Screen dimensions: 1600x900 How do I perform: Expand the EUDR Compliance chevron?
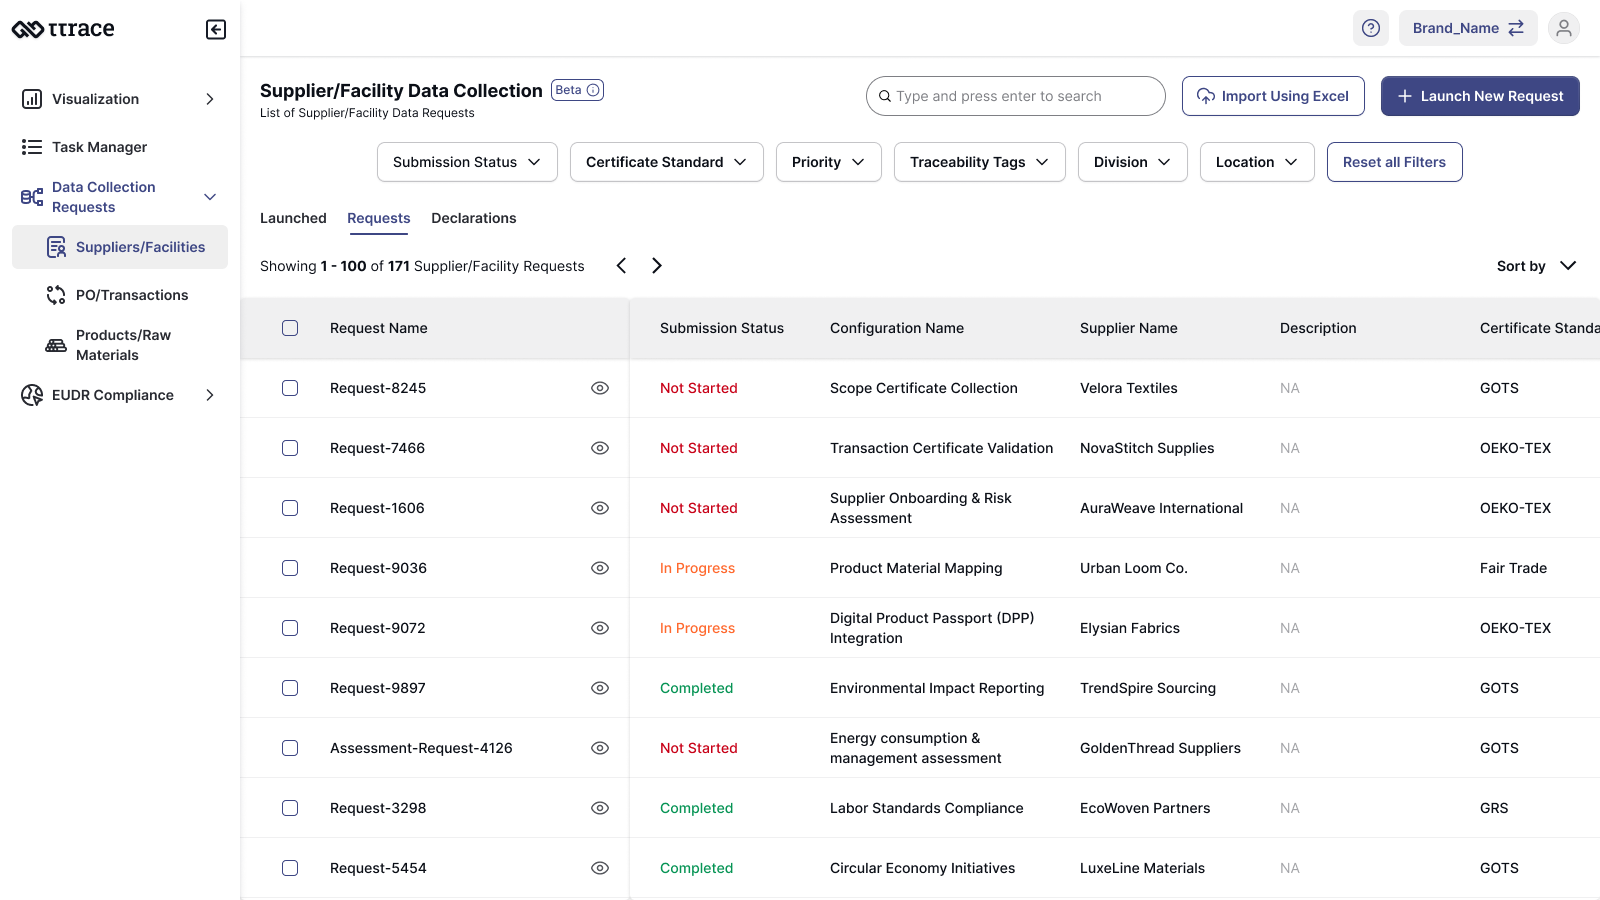click(x=210, y=395)
